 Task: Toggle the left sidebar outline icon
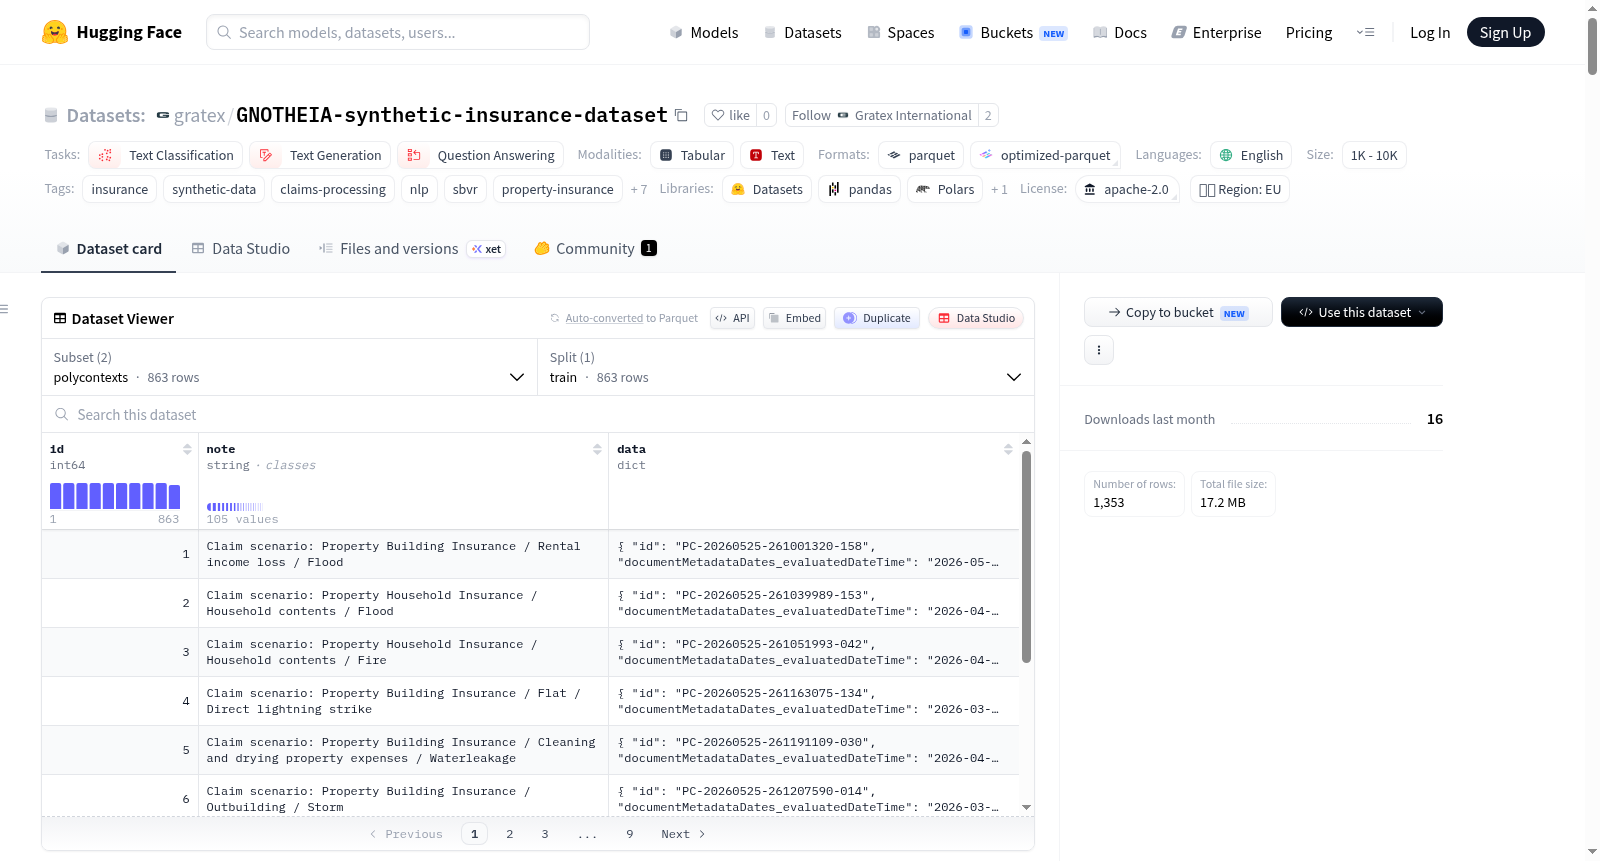point(4,309)
